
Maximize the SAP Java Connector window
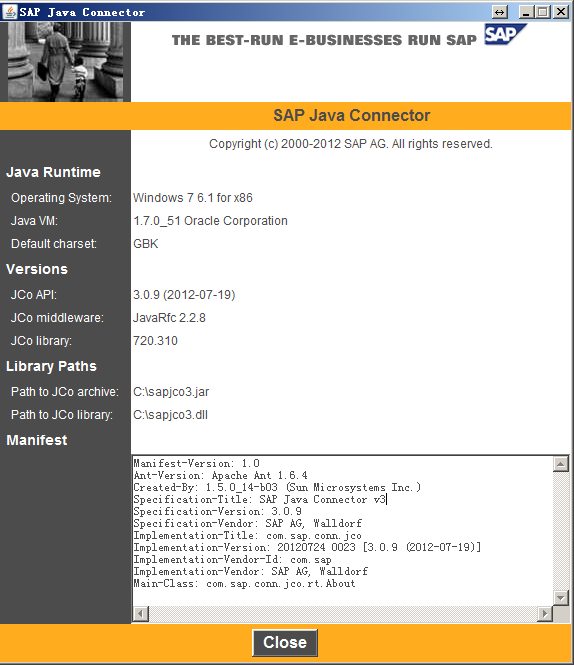point(543,12)
